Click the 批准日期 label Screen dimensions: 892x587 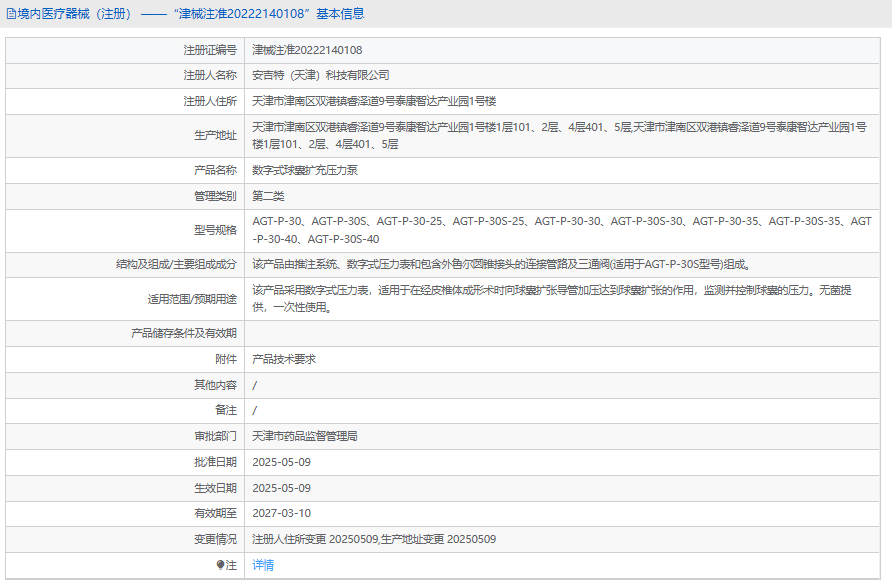pos(216,462)
